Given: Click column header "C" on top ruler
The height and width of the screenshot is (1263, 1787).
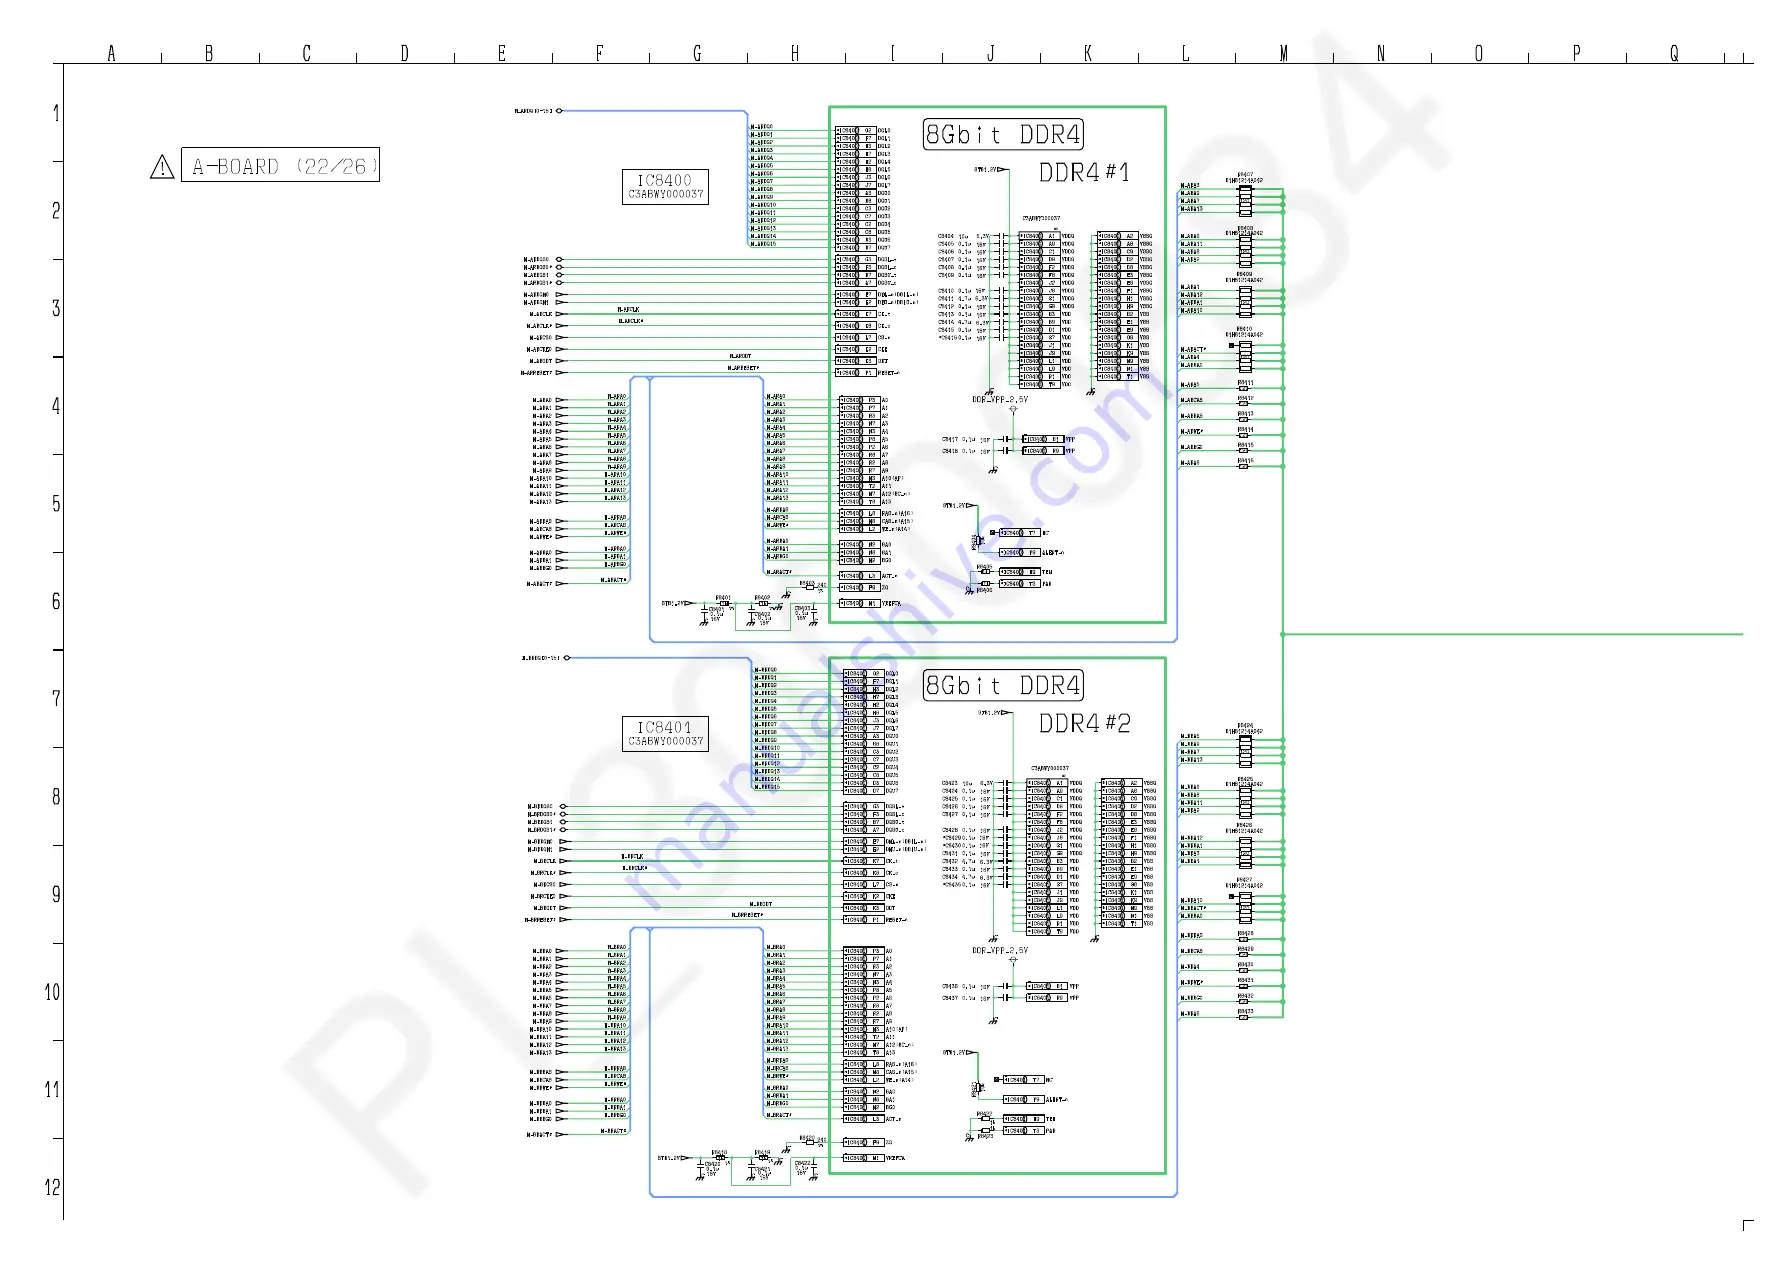Looking at the screenshot, I should (307, 53).
